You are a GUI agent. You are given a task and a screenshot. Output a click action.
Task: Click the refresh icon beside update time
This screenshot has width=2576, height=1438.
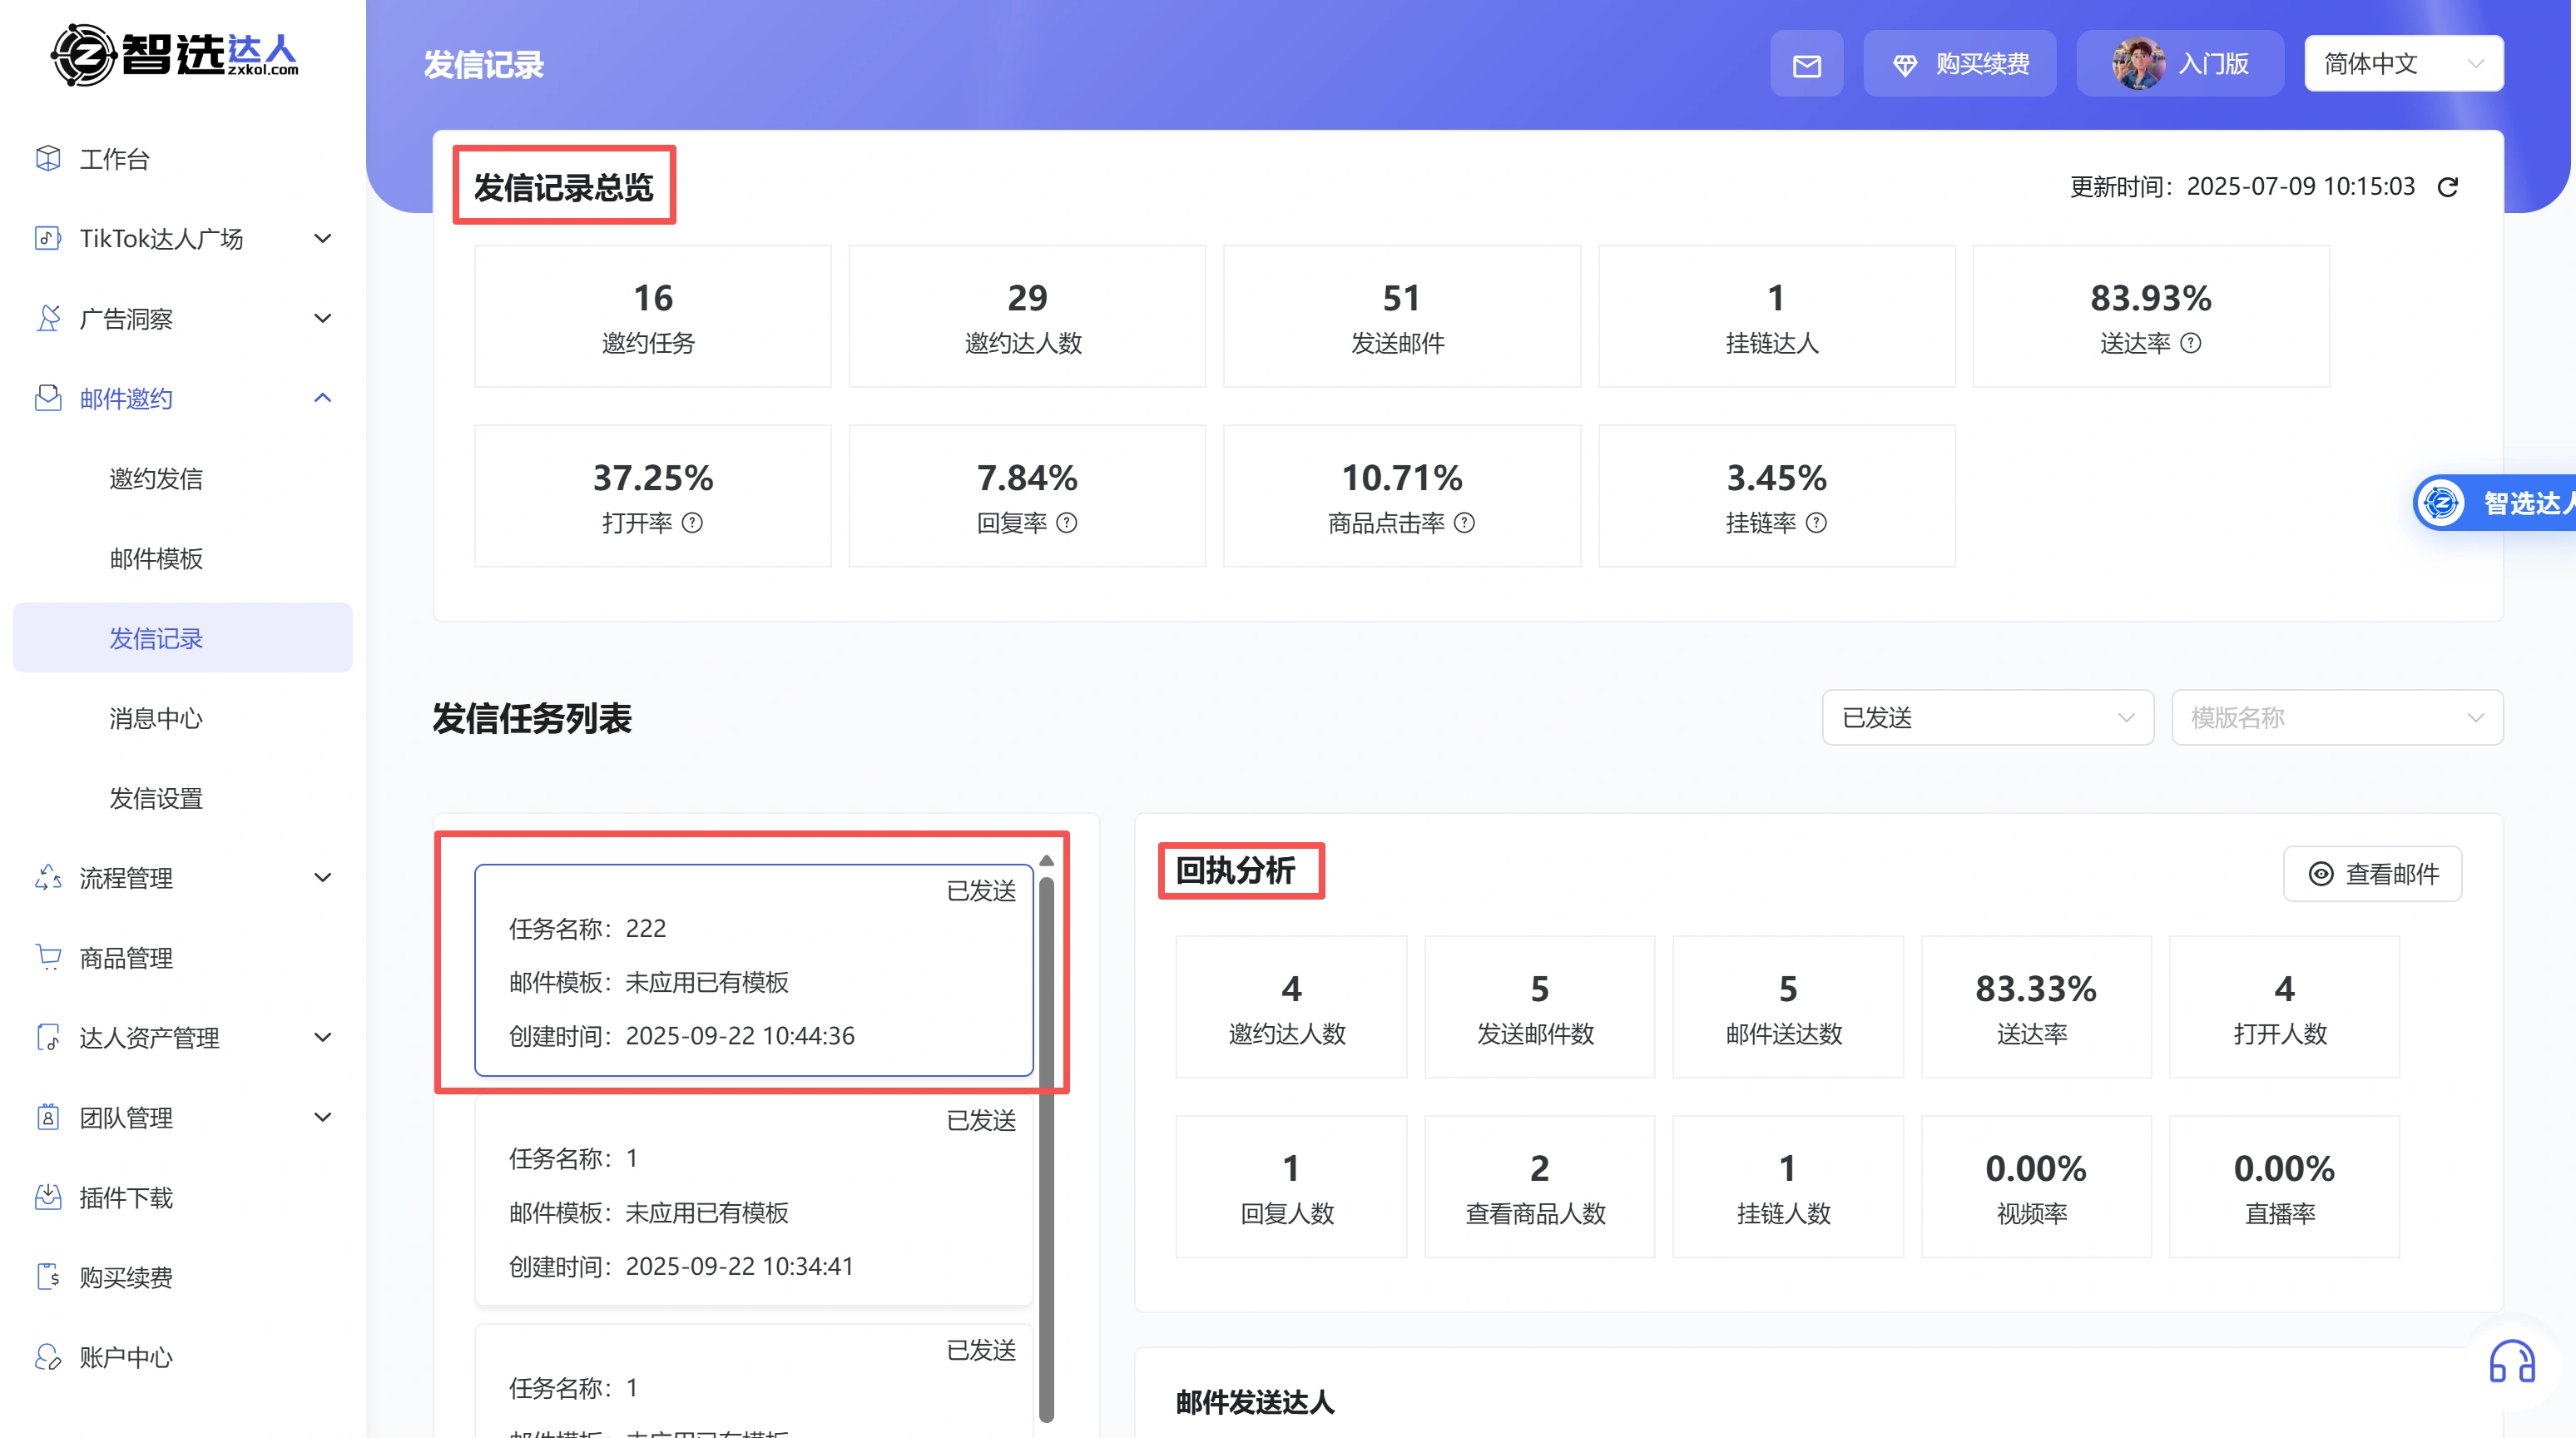tap(2447, 187)
